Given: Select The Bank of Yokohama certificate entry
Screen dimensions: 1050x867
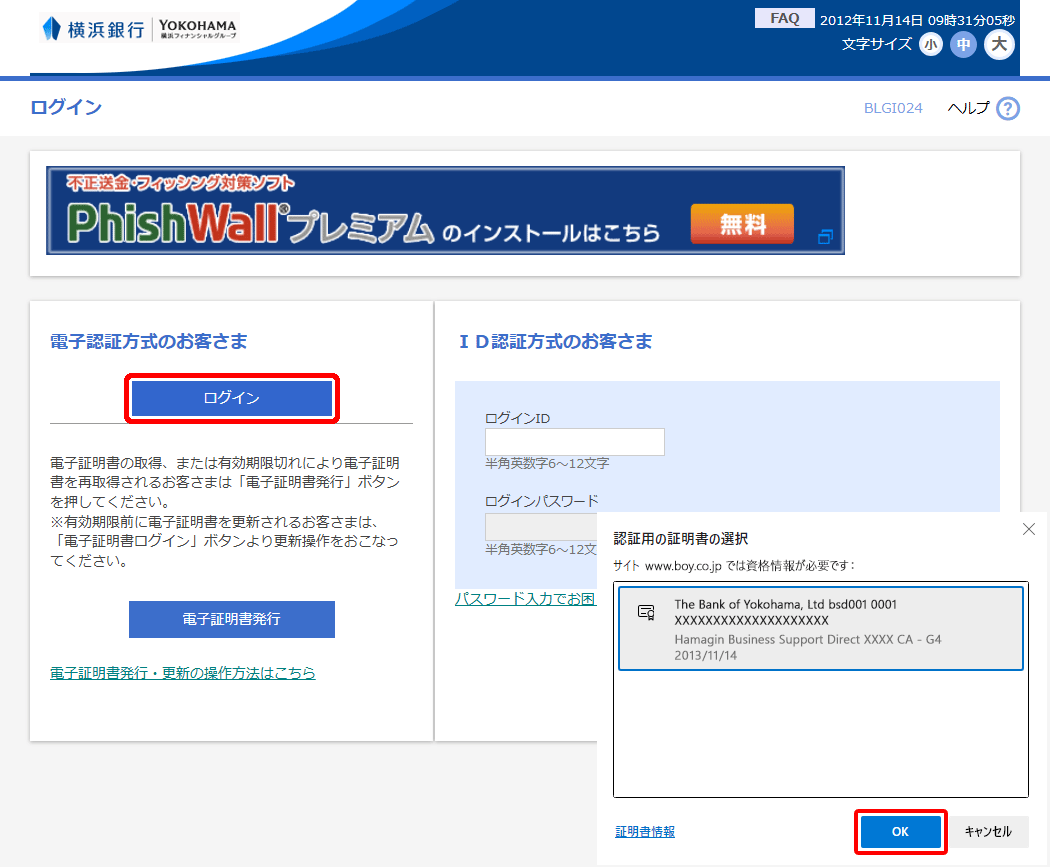Looking at the screenshot, I should click(820, 627).
